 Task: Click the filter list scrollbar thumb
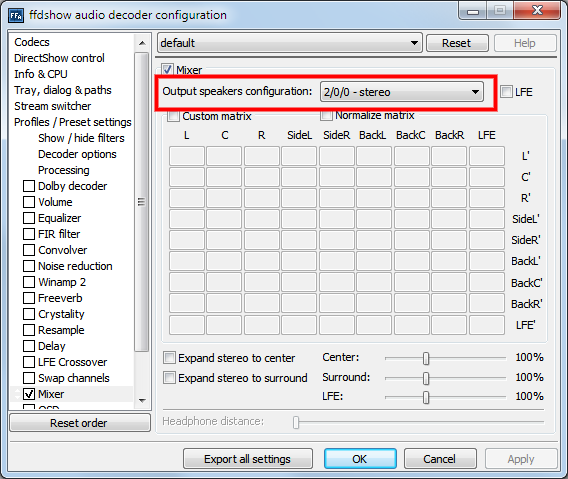(x=142, y=202)
